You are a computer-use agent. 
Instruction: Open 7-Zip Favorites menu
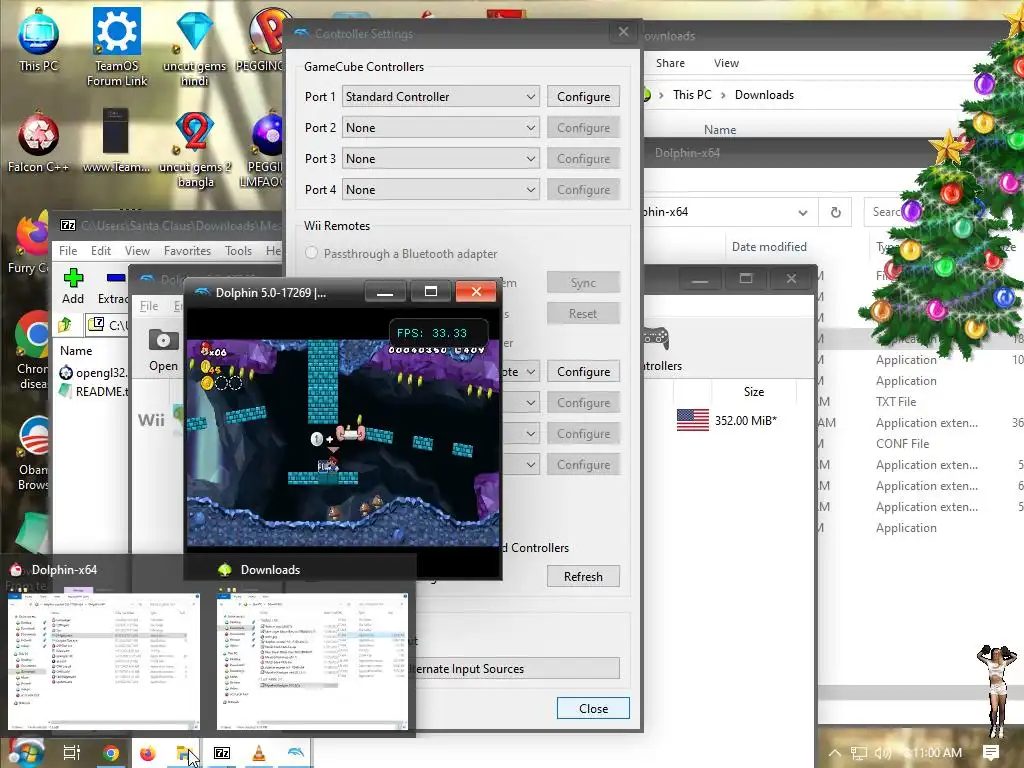point(187,251)
